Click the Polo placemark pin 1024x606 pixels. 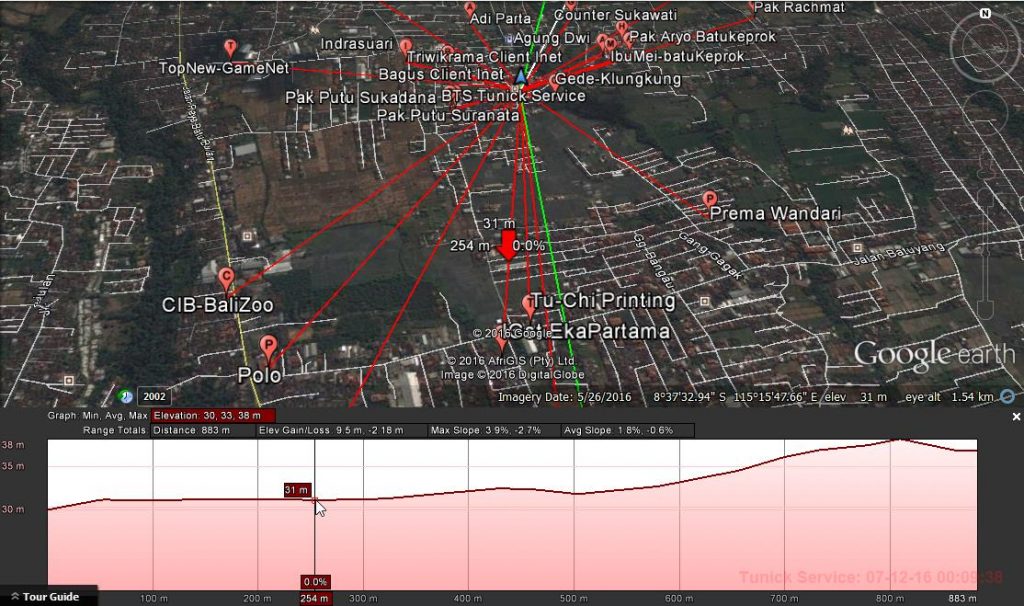point(268,347)
